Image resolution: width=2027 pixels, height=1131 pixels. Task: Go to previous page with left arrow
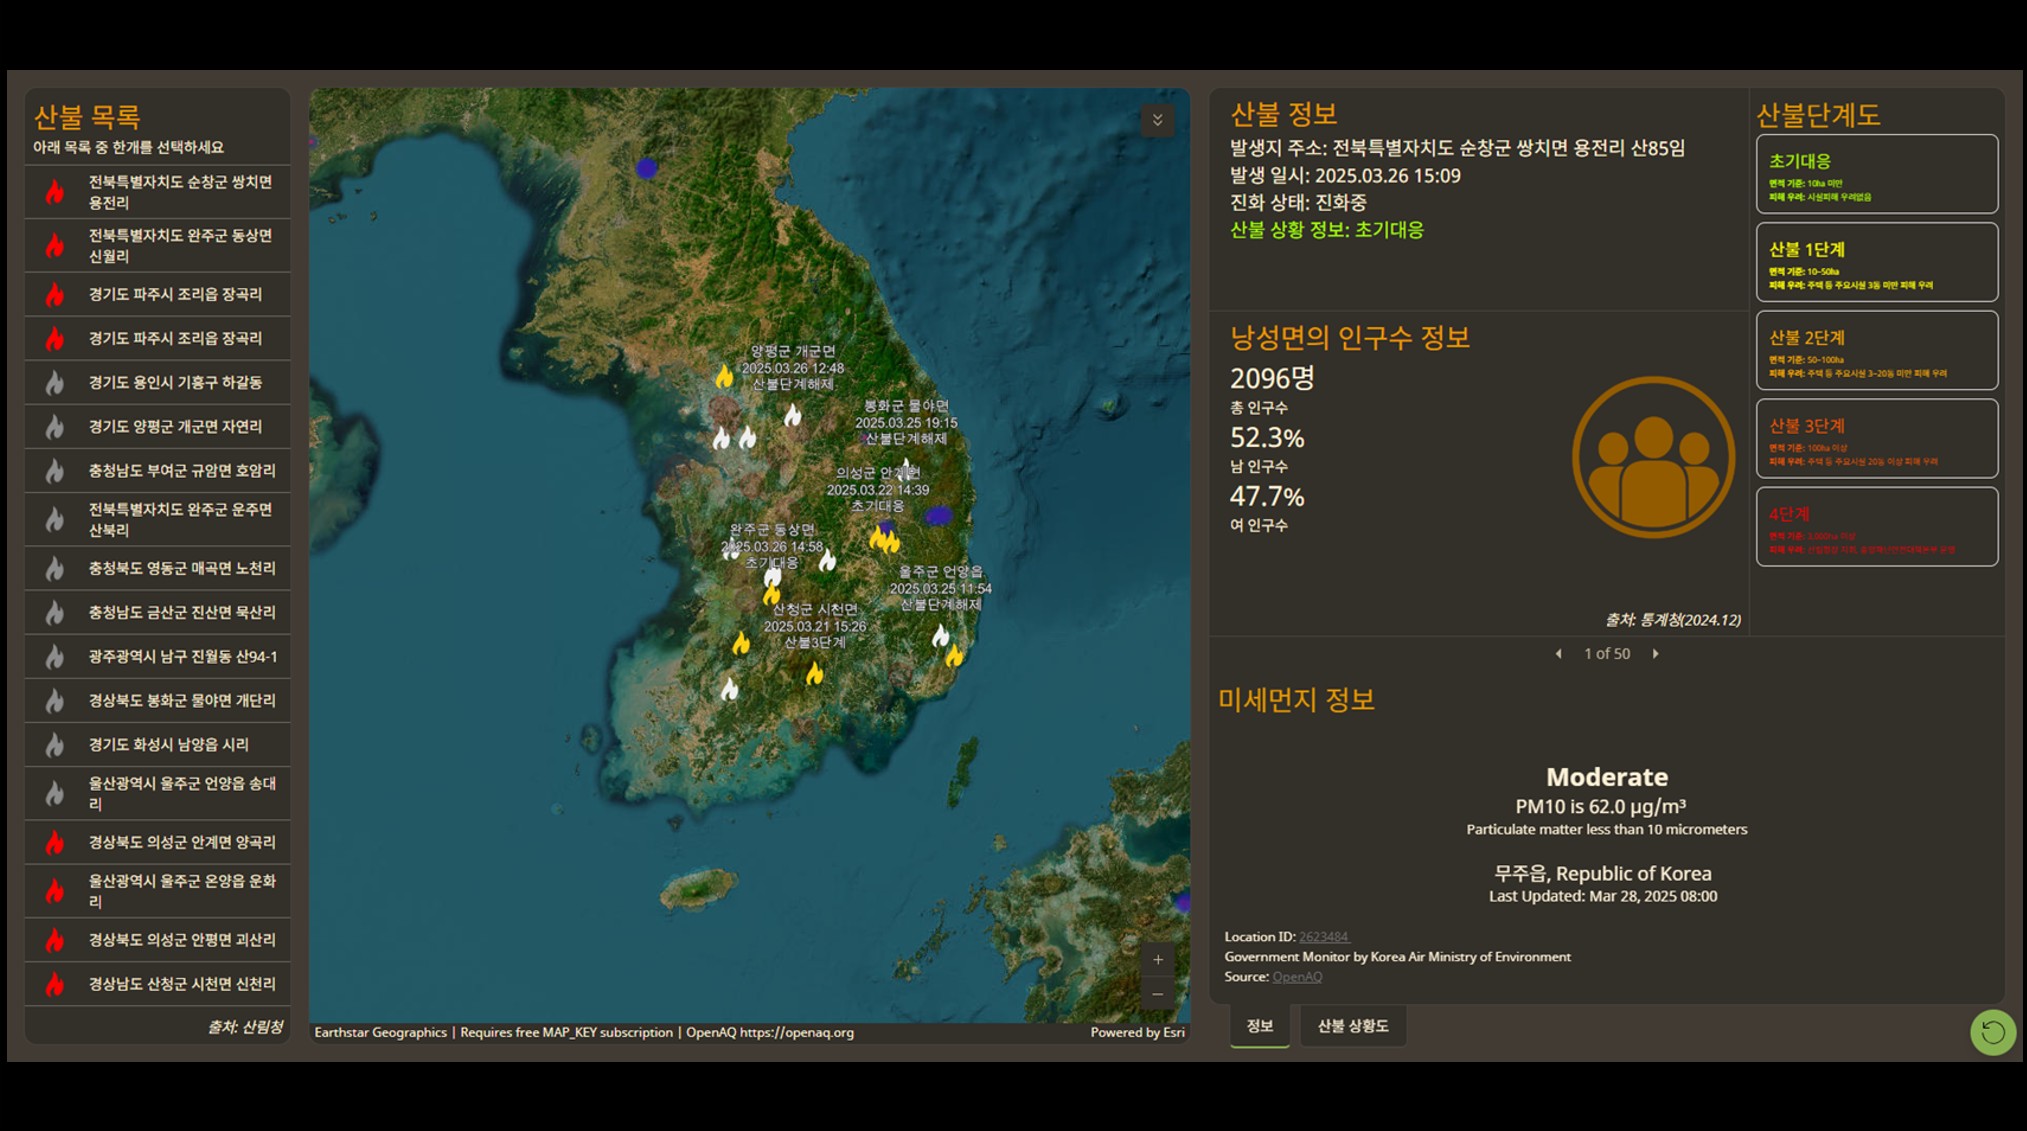tap(1558, 653)
